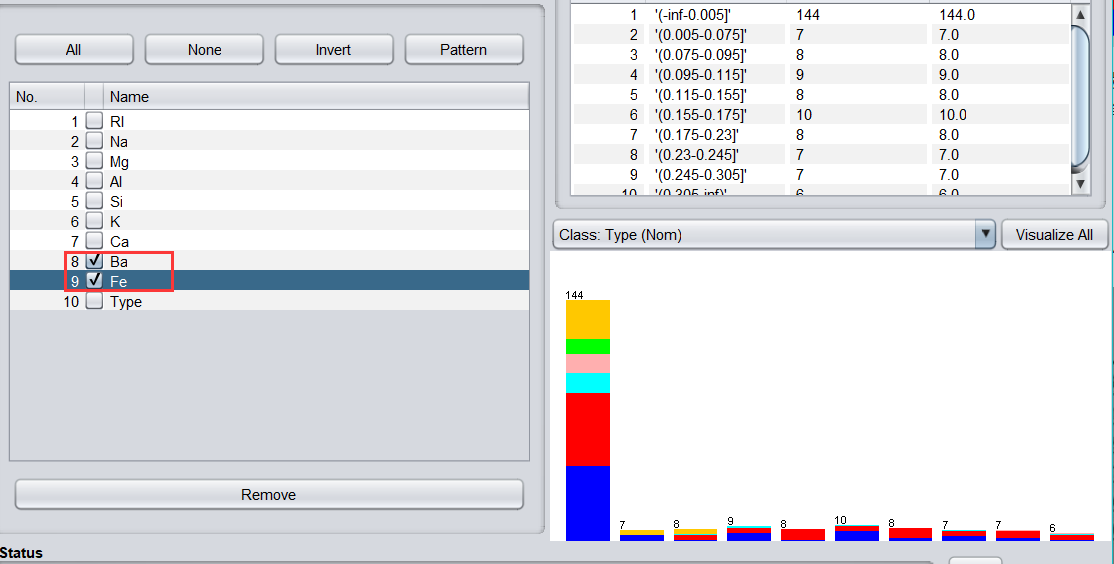Check the K attribute checkbox

[x=94, y=221]
